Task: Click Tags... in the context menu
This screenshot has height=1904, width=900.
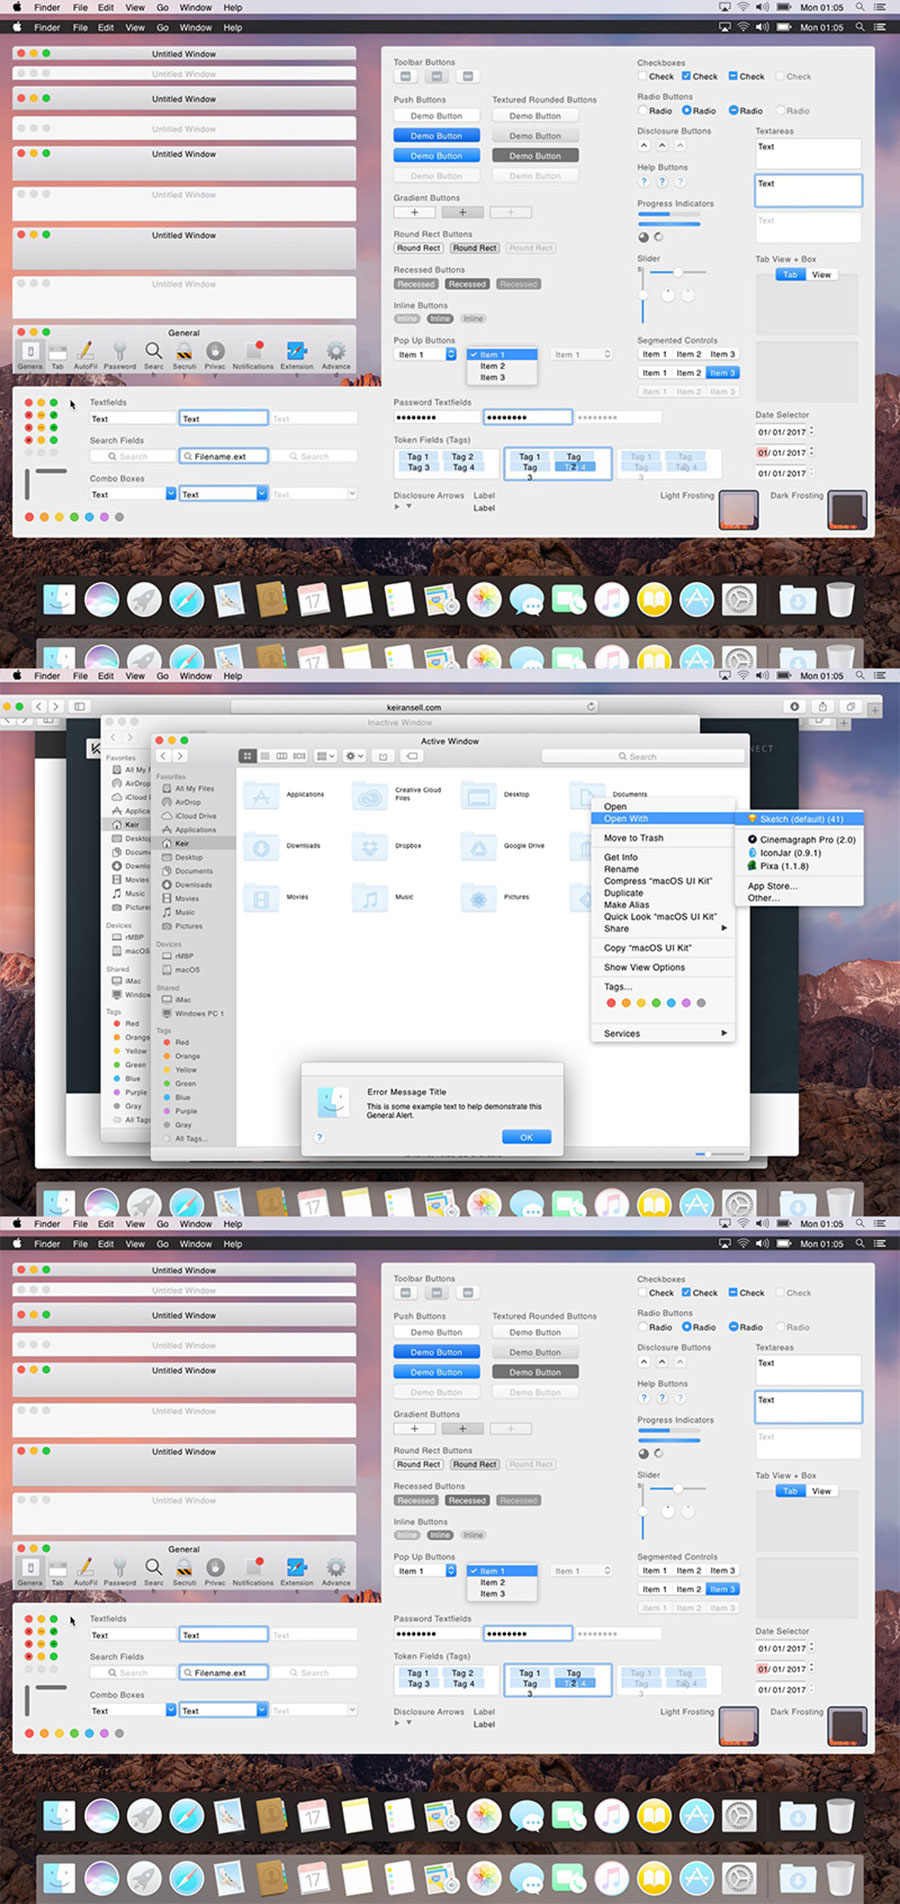Action: tap(663, 987)
